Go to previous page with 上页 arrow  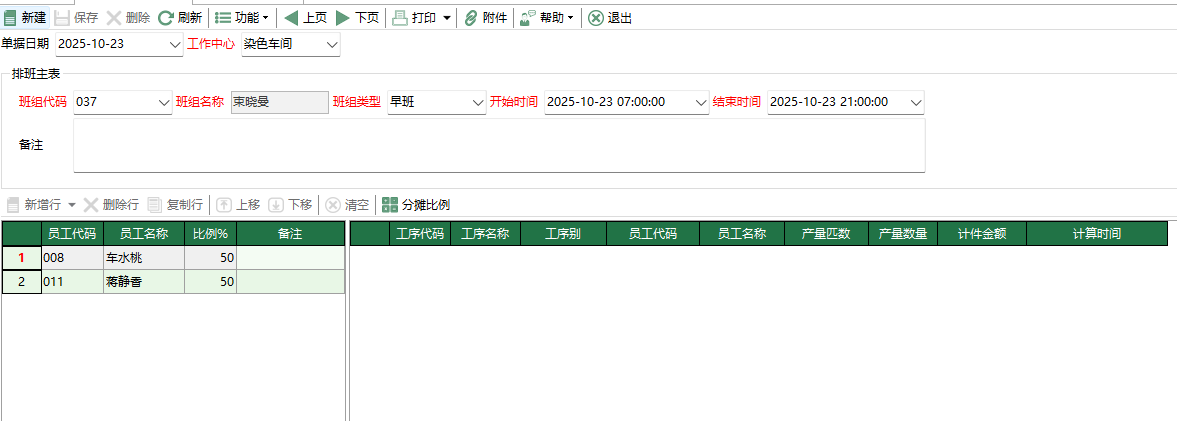[x=291, y=18]
